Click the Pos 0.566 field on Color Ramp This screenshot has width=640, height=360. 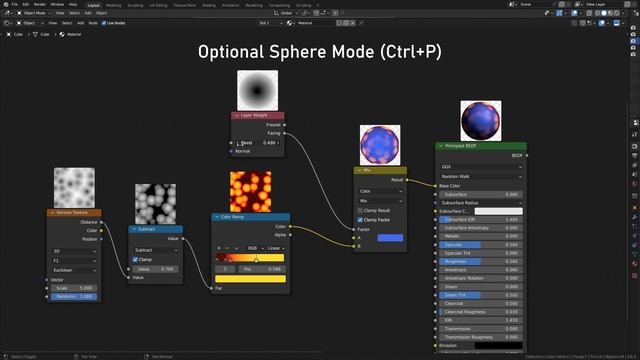262,269
